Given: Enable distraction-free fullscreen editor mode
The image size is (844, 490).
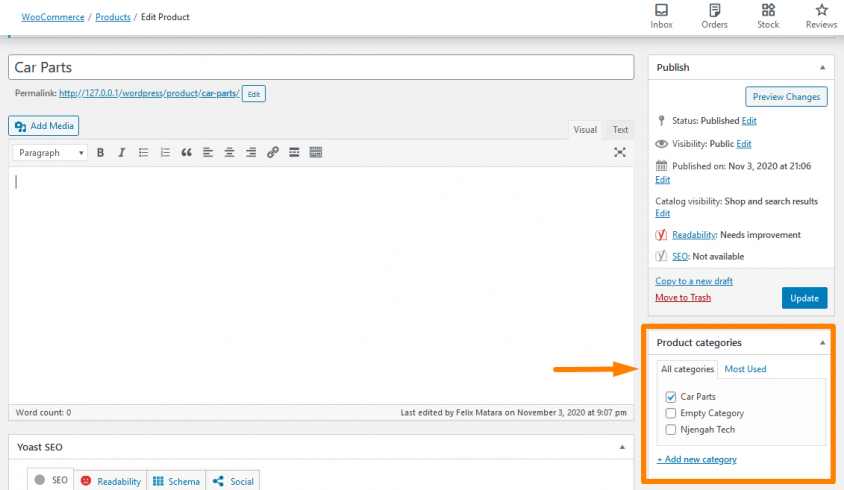Looking at the screenshot, I should [x=620, y=153].
